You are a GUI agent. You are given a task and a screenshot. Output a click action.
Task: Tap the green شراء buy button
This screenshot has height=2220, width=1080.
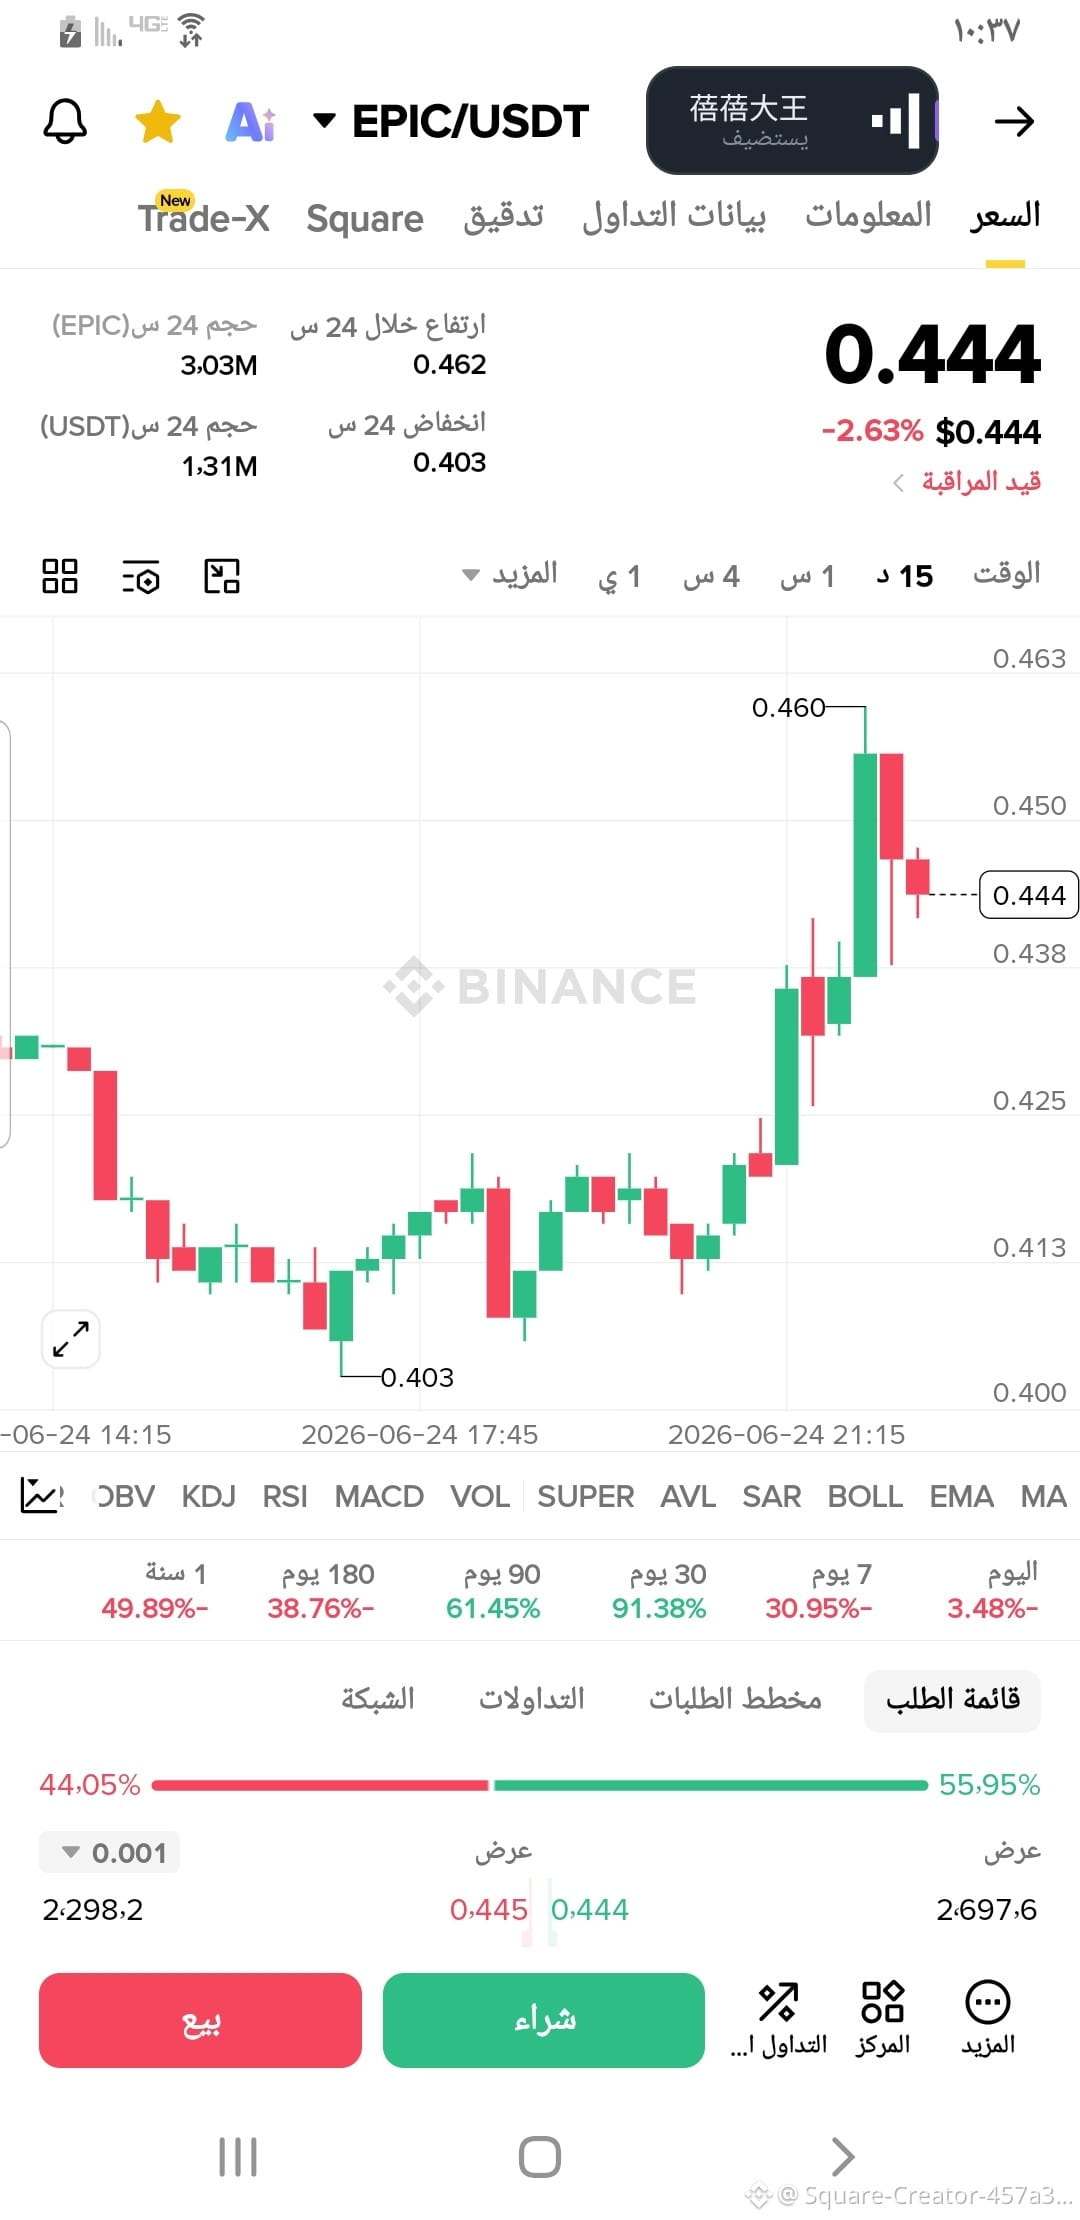(x=544, y=2020)
